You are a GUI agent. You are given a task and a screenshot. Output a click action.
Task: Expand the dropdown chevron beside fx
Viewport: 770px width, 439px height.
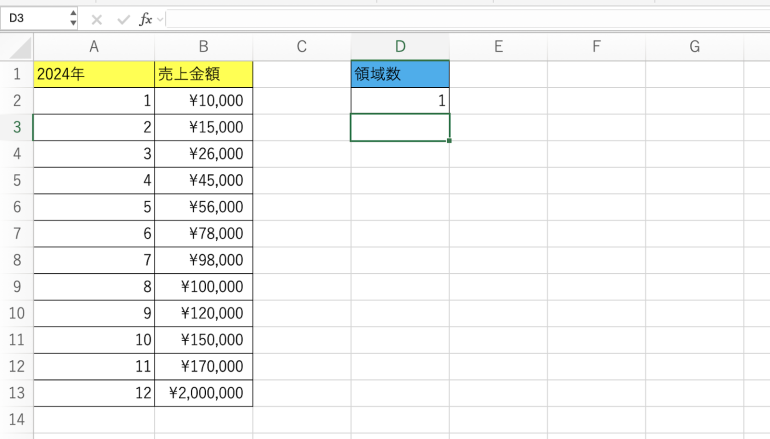(160, 19)
